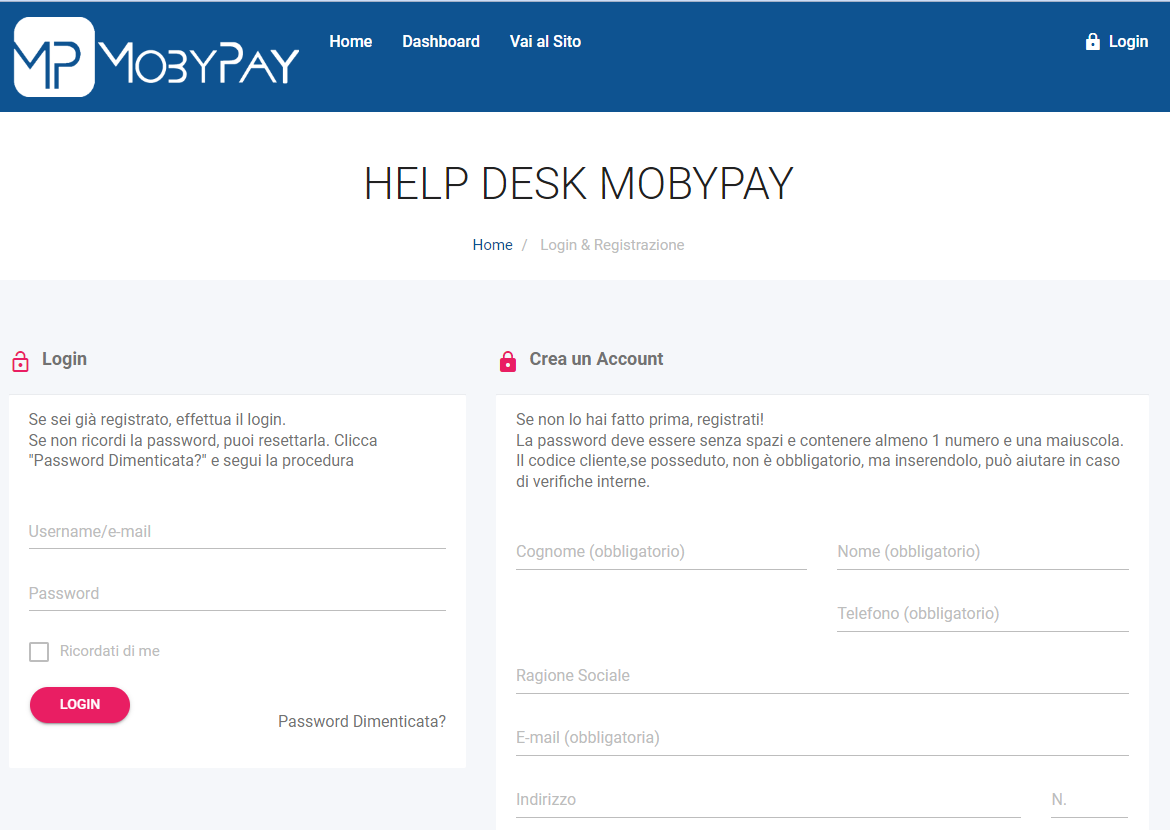Focus the Indirizzo field
Screen dimensions: 1170x830
tap(768, 800)
